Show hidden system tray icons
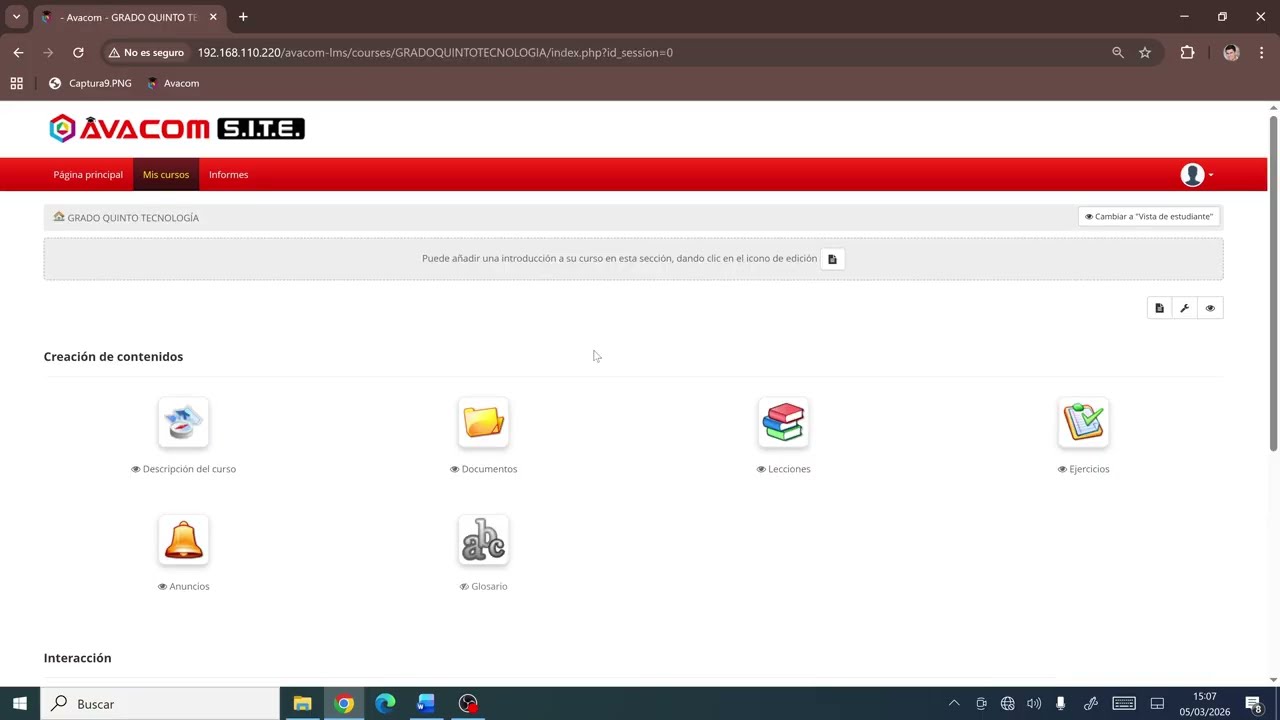 click(954, 704)
